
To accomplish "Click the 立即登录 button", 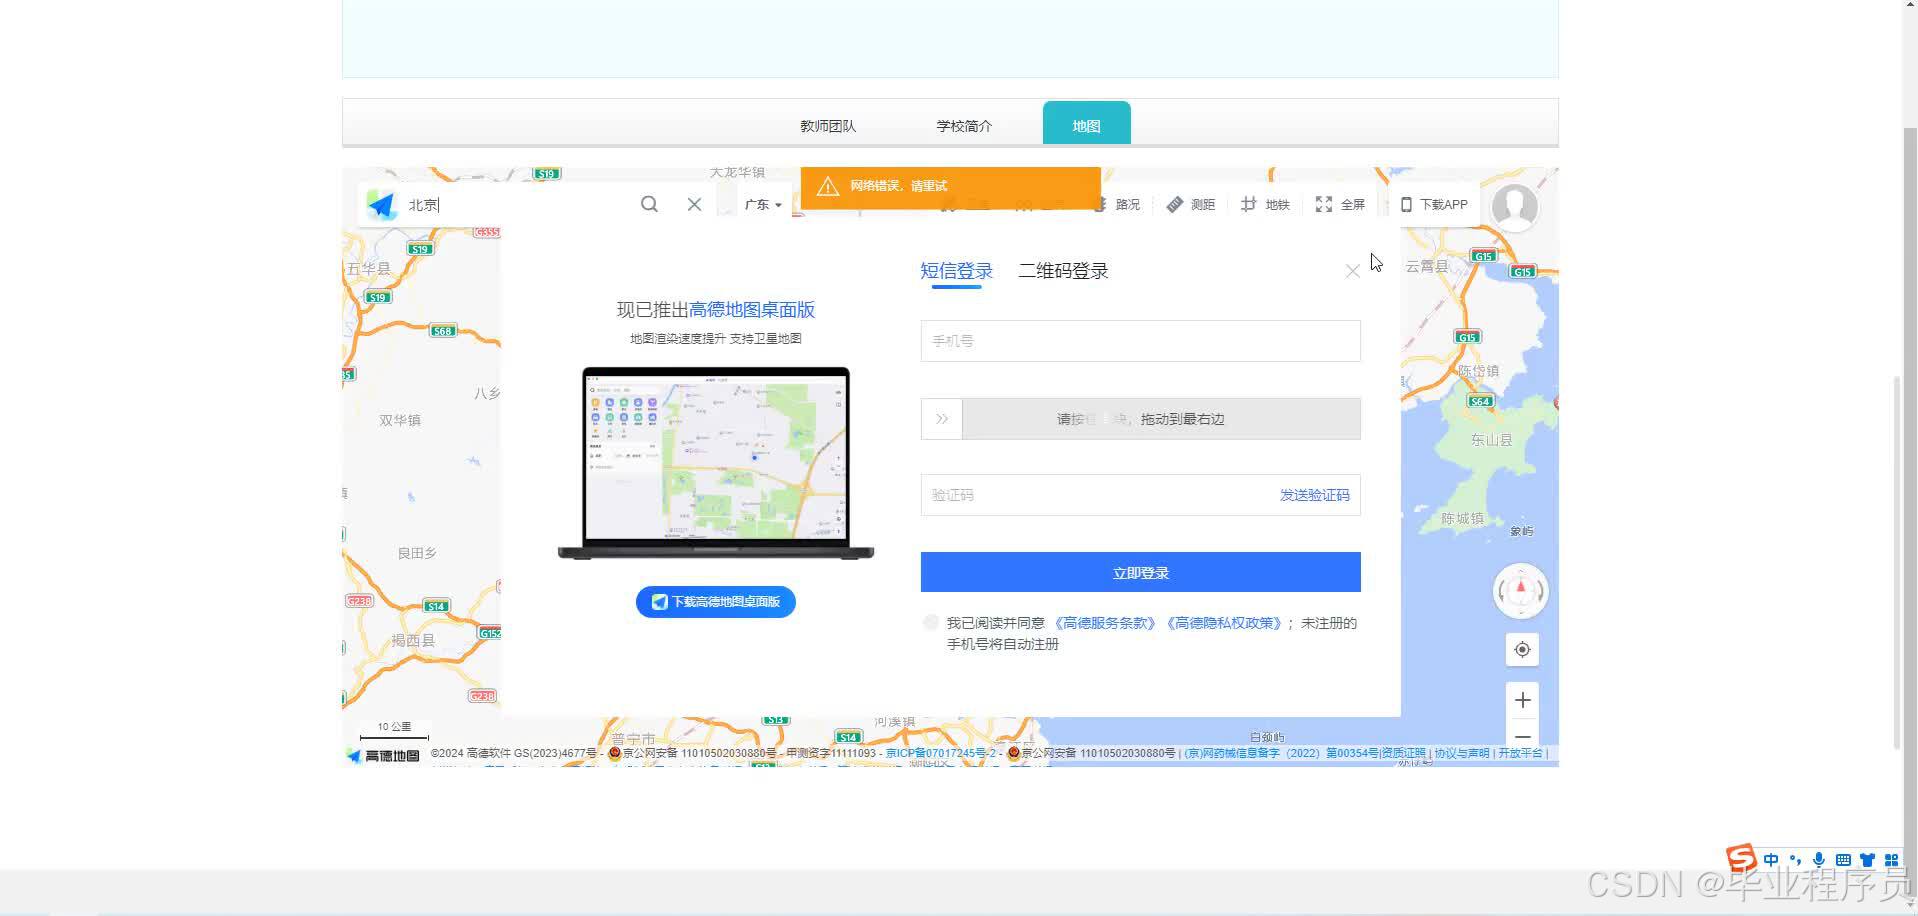I will pyautogui.click(x=1140, y=572).
